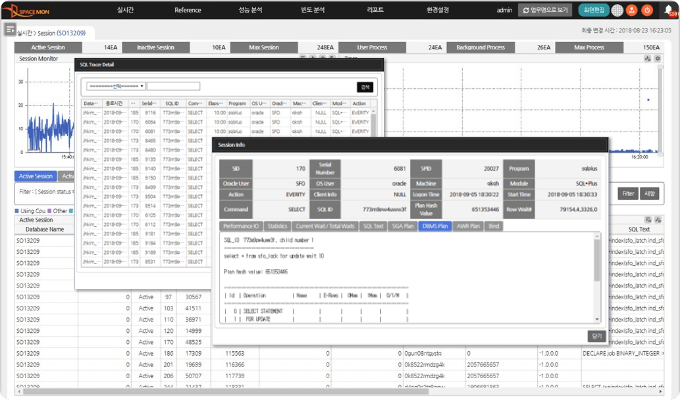
Task: Click the search button in SQL Tracer Detail
Action: tap(365, 87)
